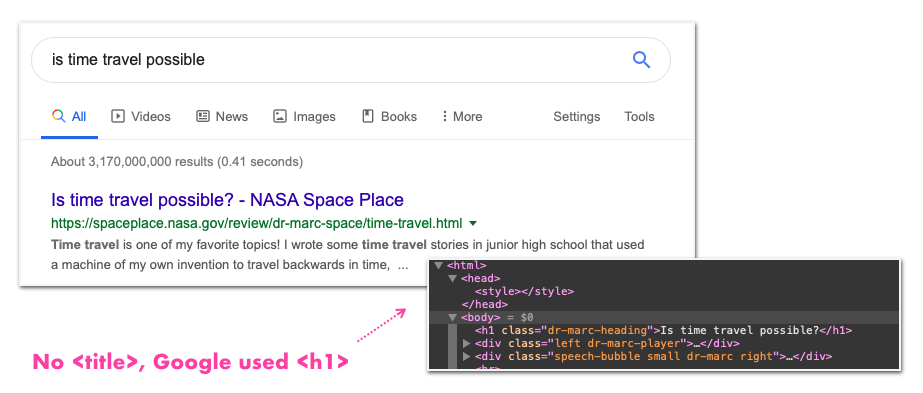Image resolution: width=923 pixels, height=393 pixels.
Task: Collapse the <html> node in DevTools
Action: click(439, 265)
